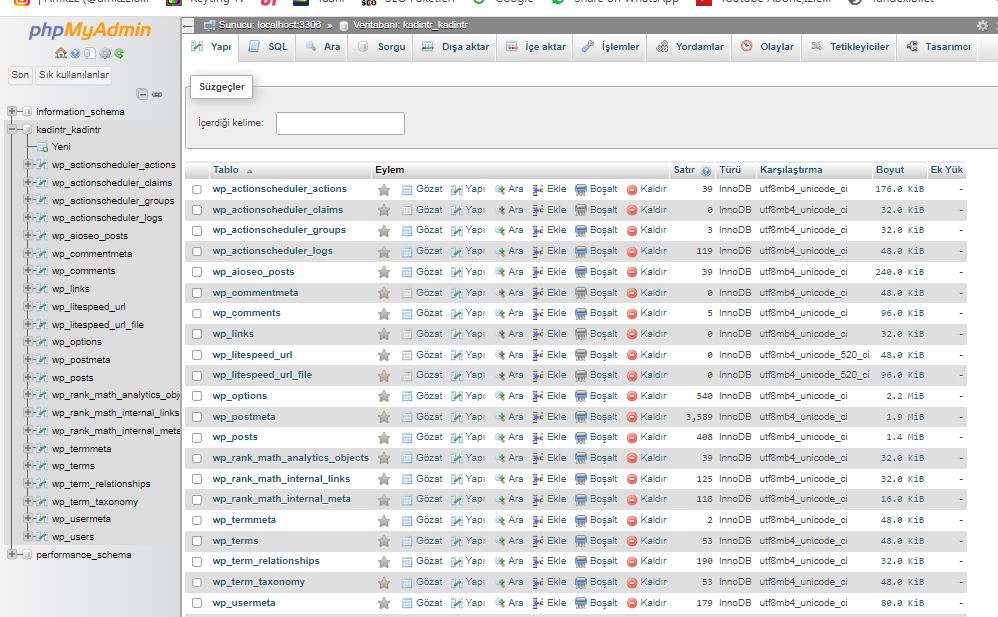The image size is (998, 617).
Task: Click the Sık kullanılanlar button
Action: 74,75
